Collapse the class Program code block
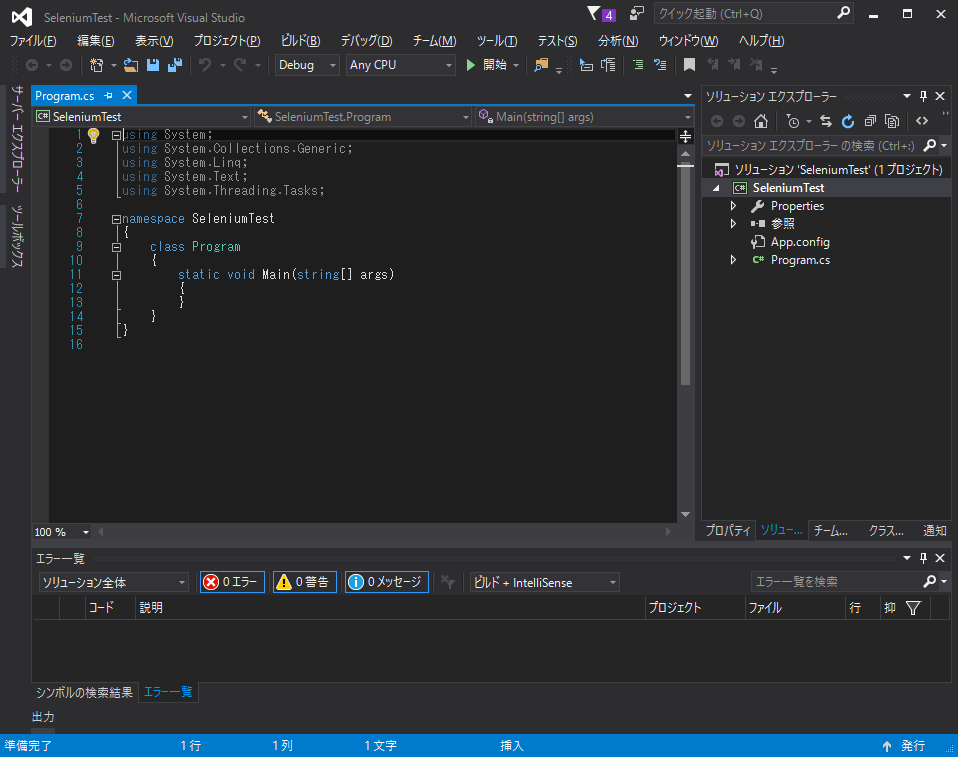The image size is (958, 757). pos(116,247)
